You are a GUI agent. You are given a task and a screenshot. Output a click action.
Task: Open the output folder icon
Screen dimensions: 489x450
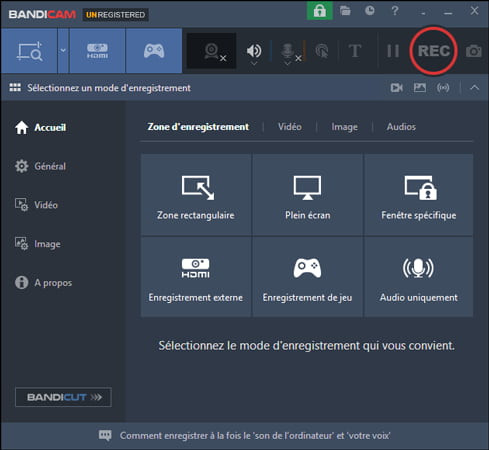(x=345, y=11)
